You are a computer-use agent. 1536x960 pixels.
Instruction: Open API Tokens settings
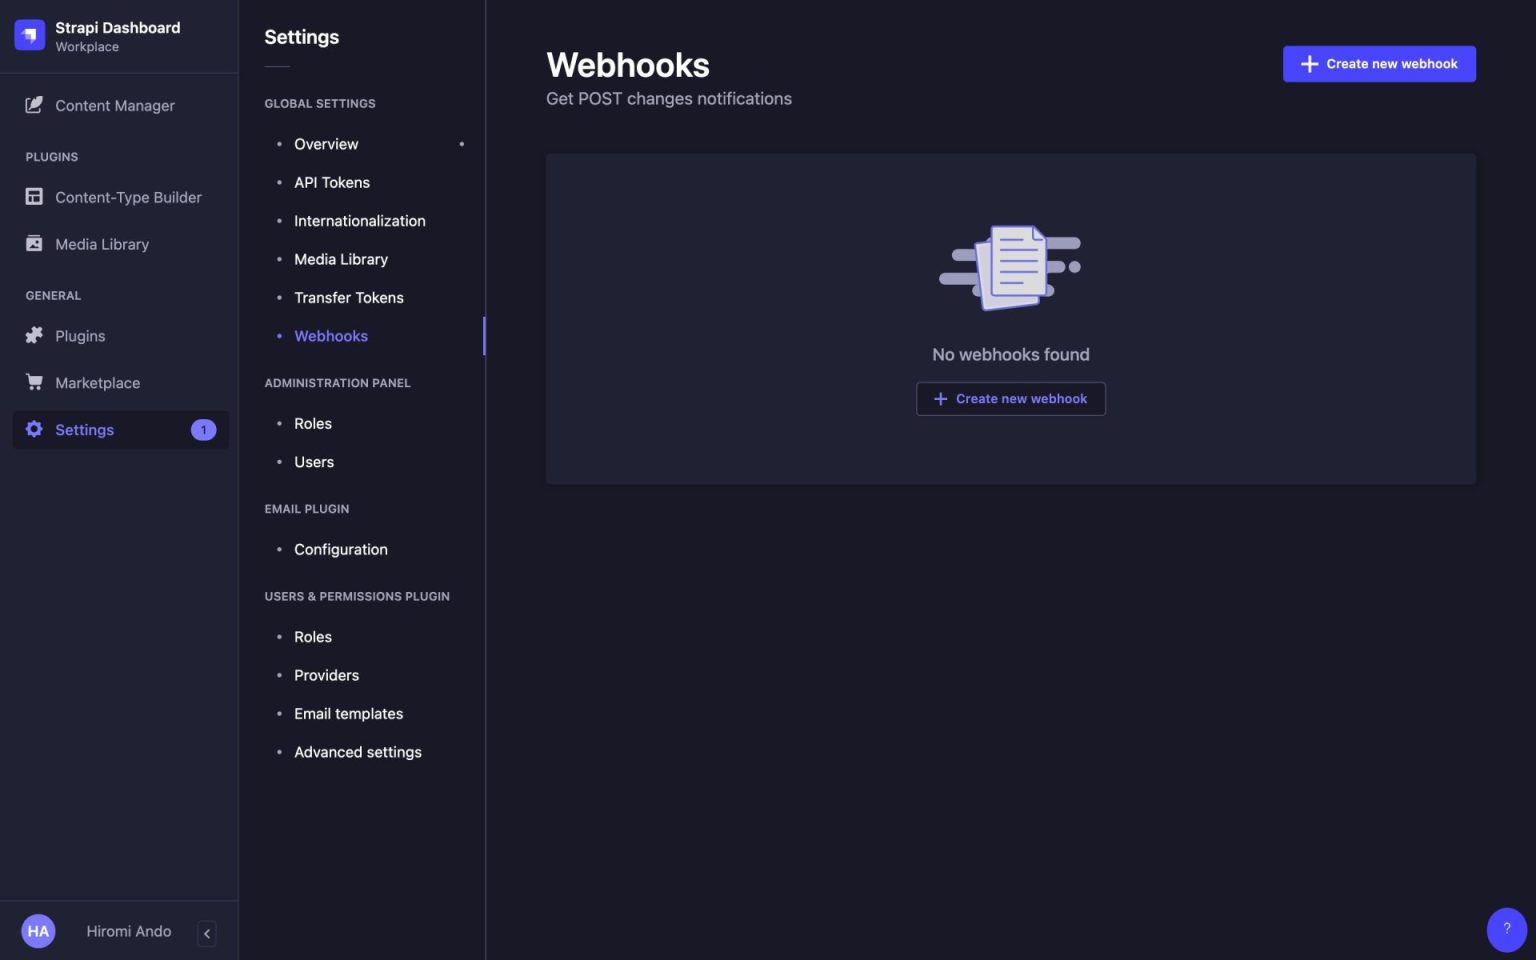click(332, 183)
